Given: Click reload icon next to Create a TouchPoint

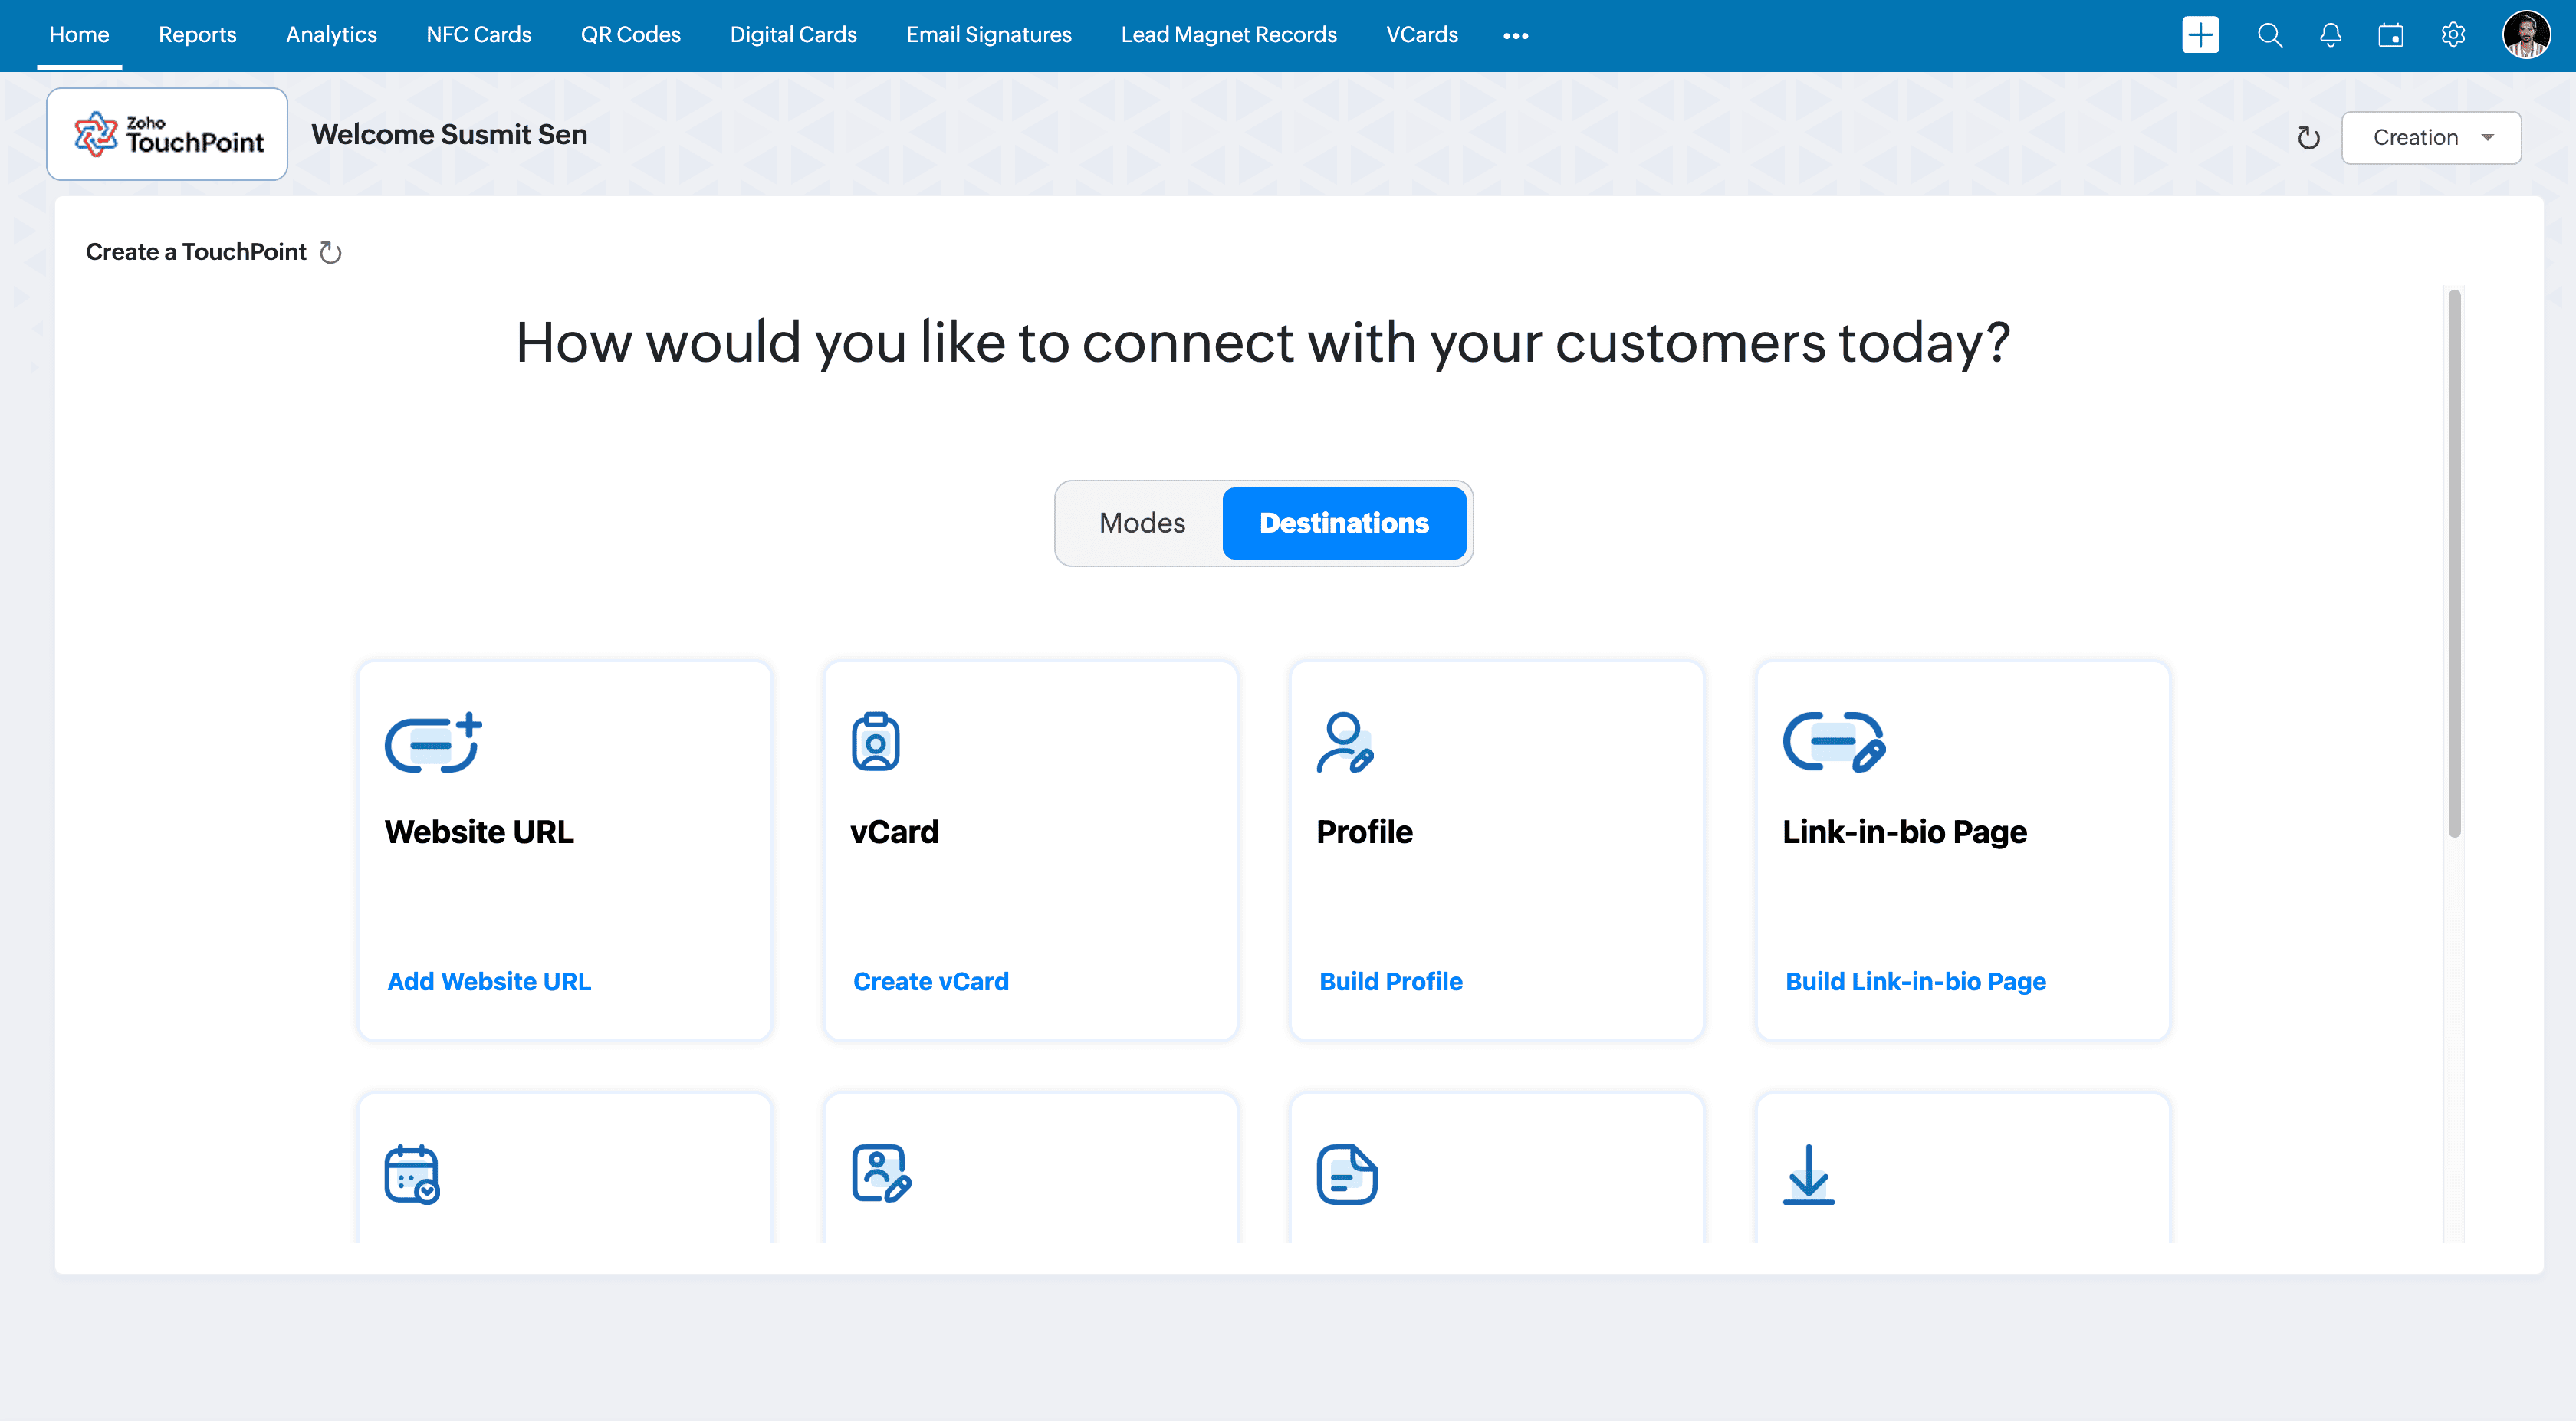Looking at the screenshot, I should 331,253.
